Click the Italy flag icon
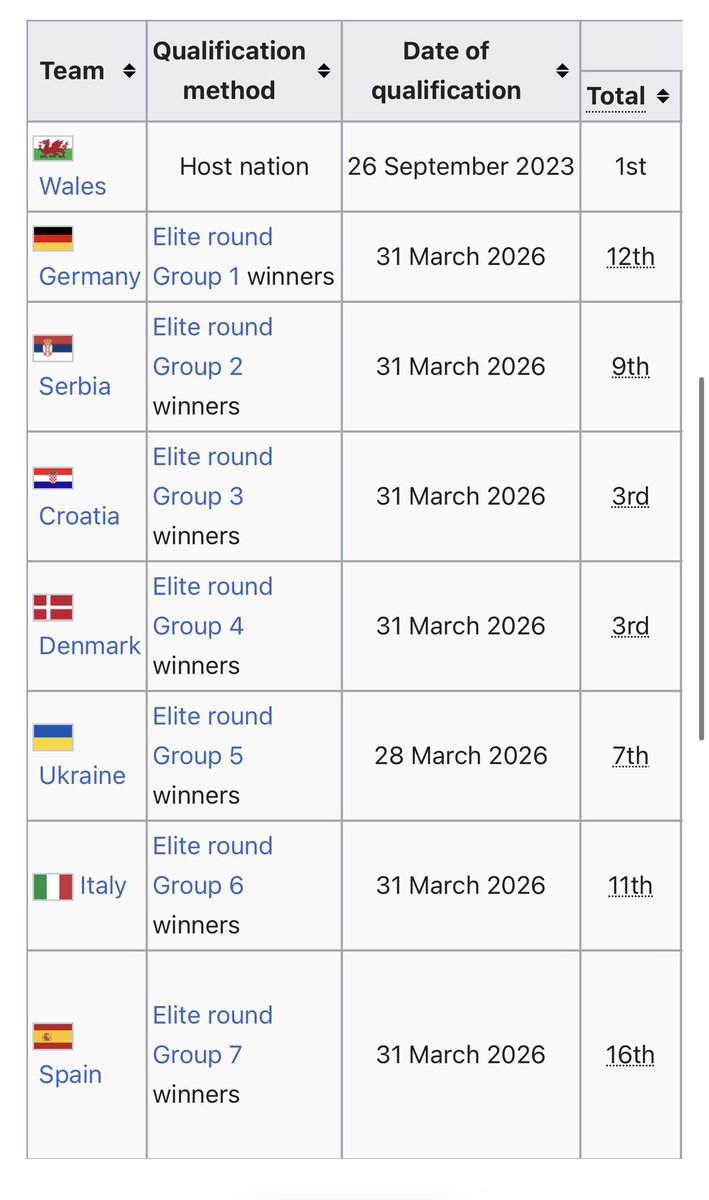The height and width of the screenshot is (1200, 709). [53, 886]
